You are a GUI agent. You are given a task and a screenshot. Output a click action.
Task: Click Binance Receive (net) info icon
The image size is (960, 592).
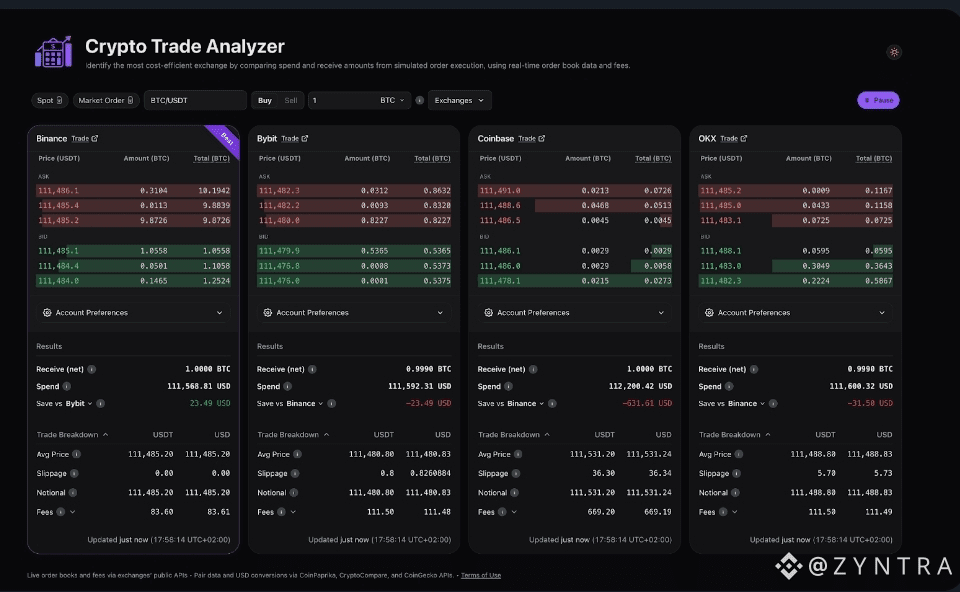click(91, 369)
